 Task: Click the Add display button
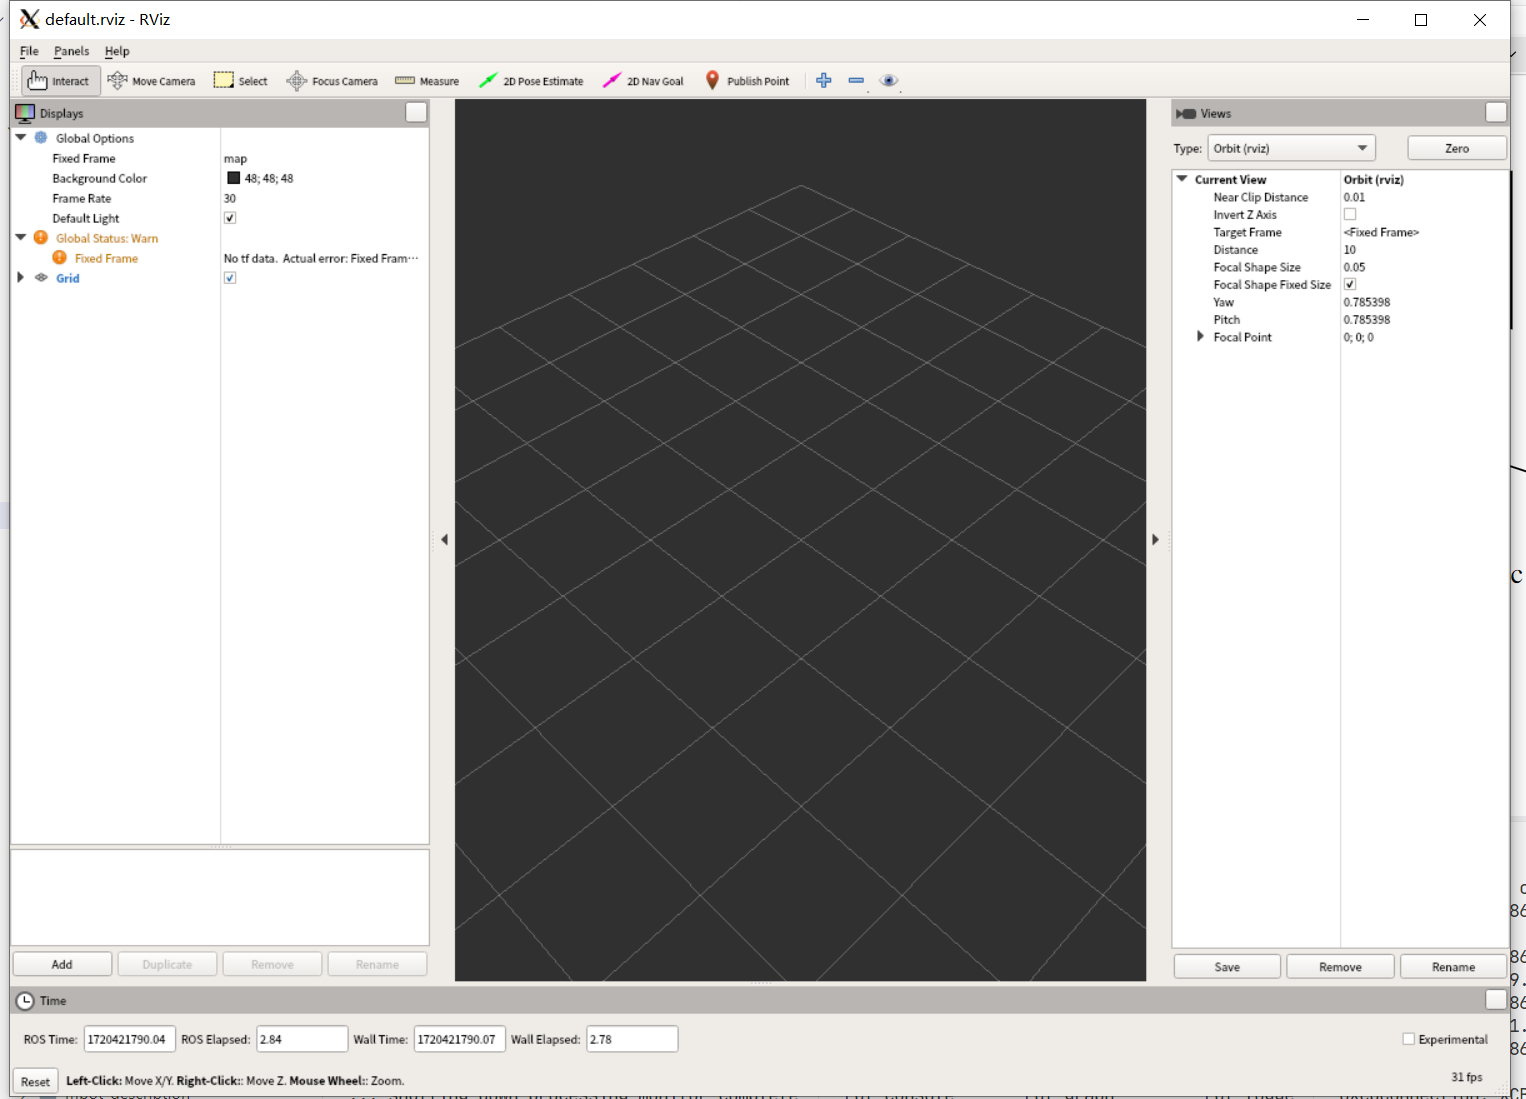[62, 964]
